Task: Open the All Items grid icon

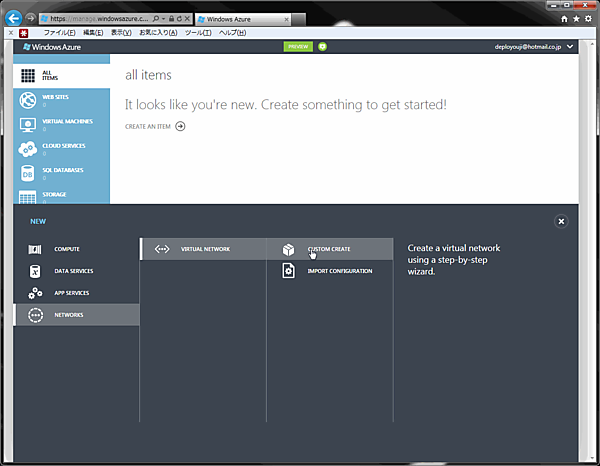Action: [x=28, y=76]
